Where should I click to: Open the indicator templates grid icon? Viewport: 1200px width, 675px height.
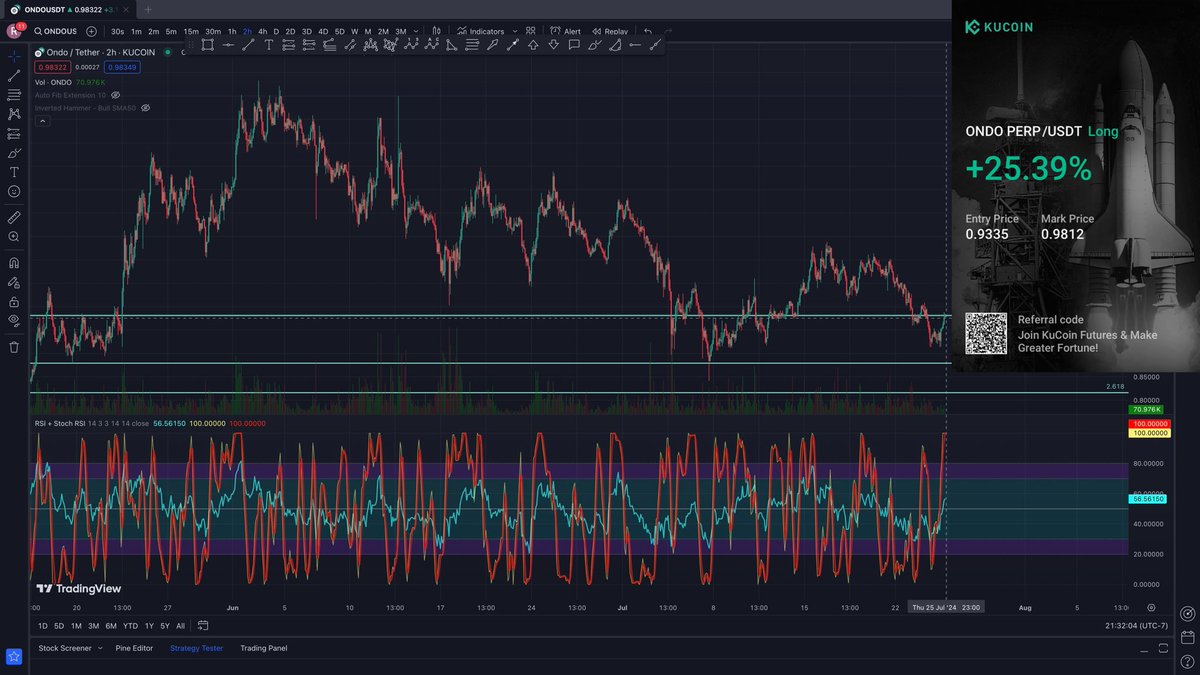point(530,31)
